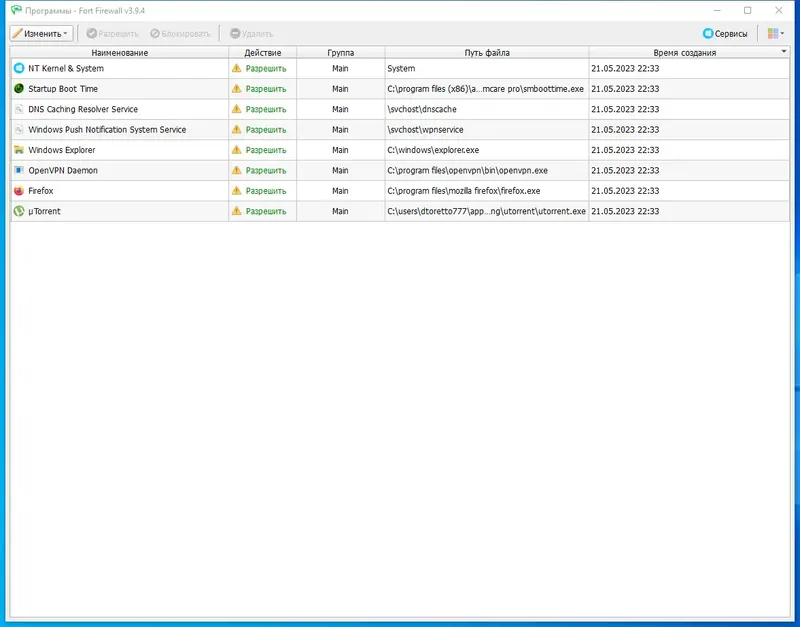Select the Firefox name
Screen dimensions: 800x627
[41, 191]
